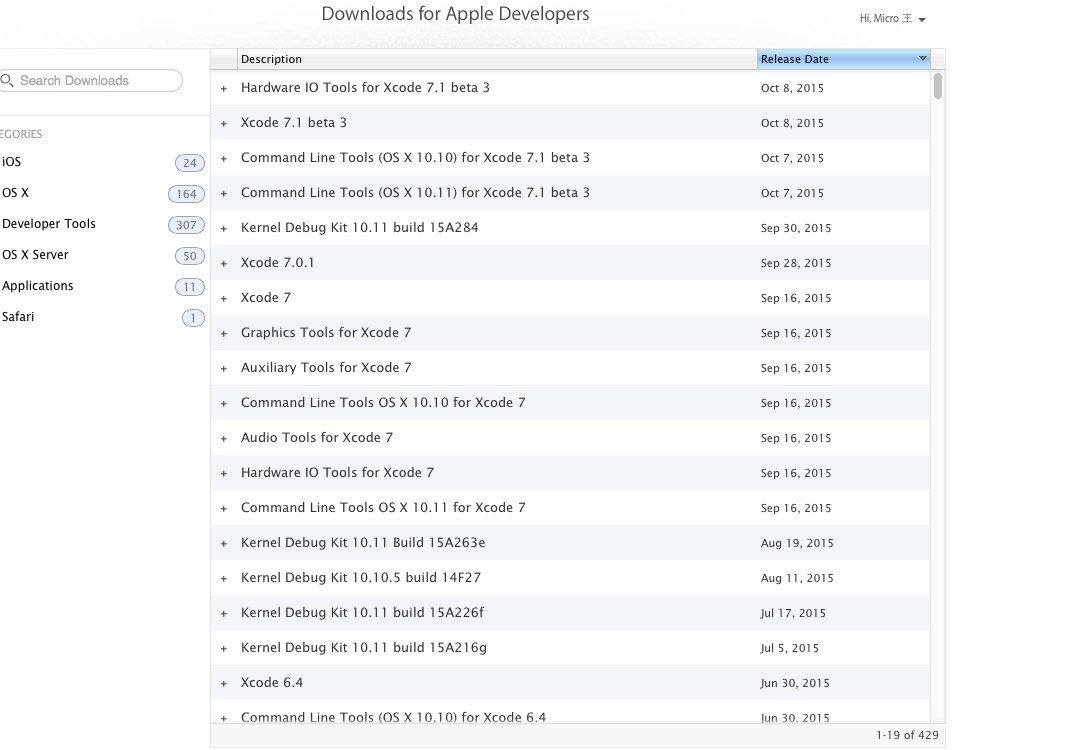Click the 'Xcode 7.1 beta 3' title

pos(293,123)
